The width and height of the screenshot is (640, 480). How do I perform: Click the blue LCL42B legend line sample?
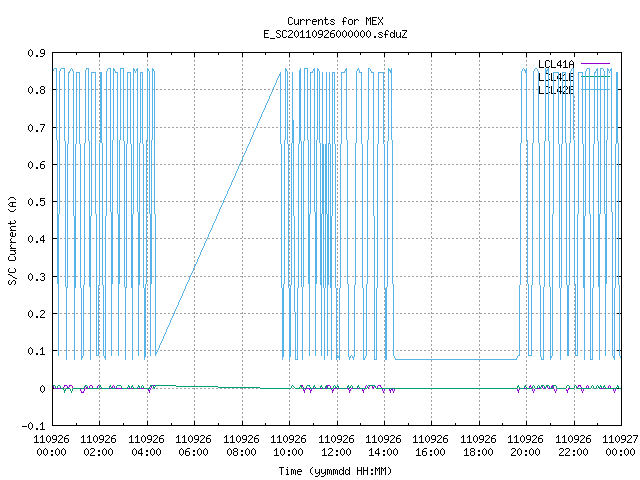[x=595, y=89]
